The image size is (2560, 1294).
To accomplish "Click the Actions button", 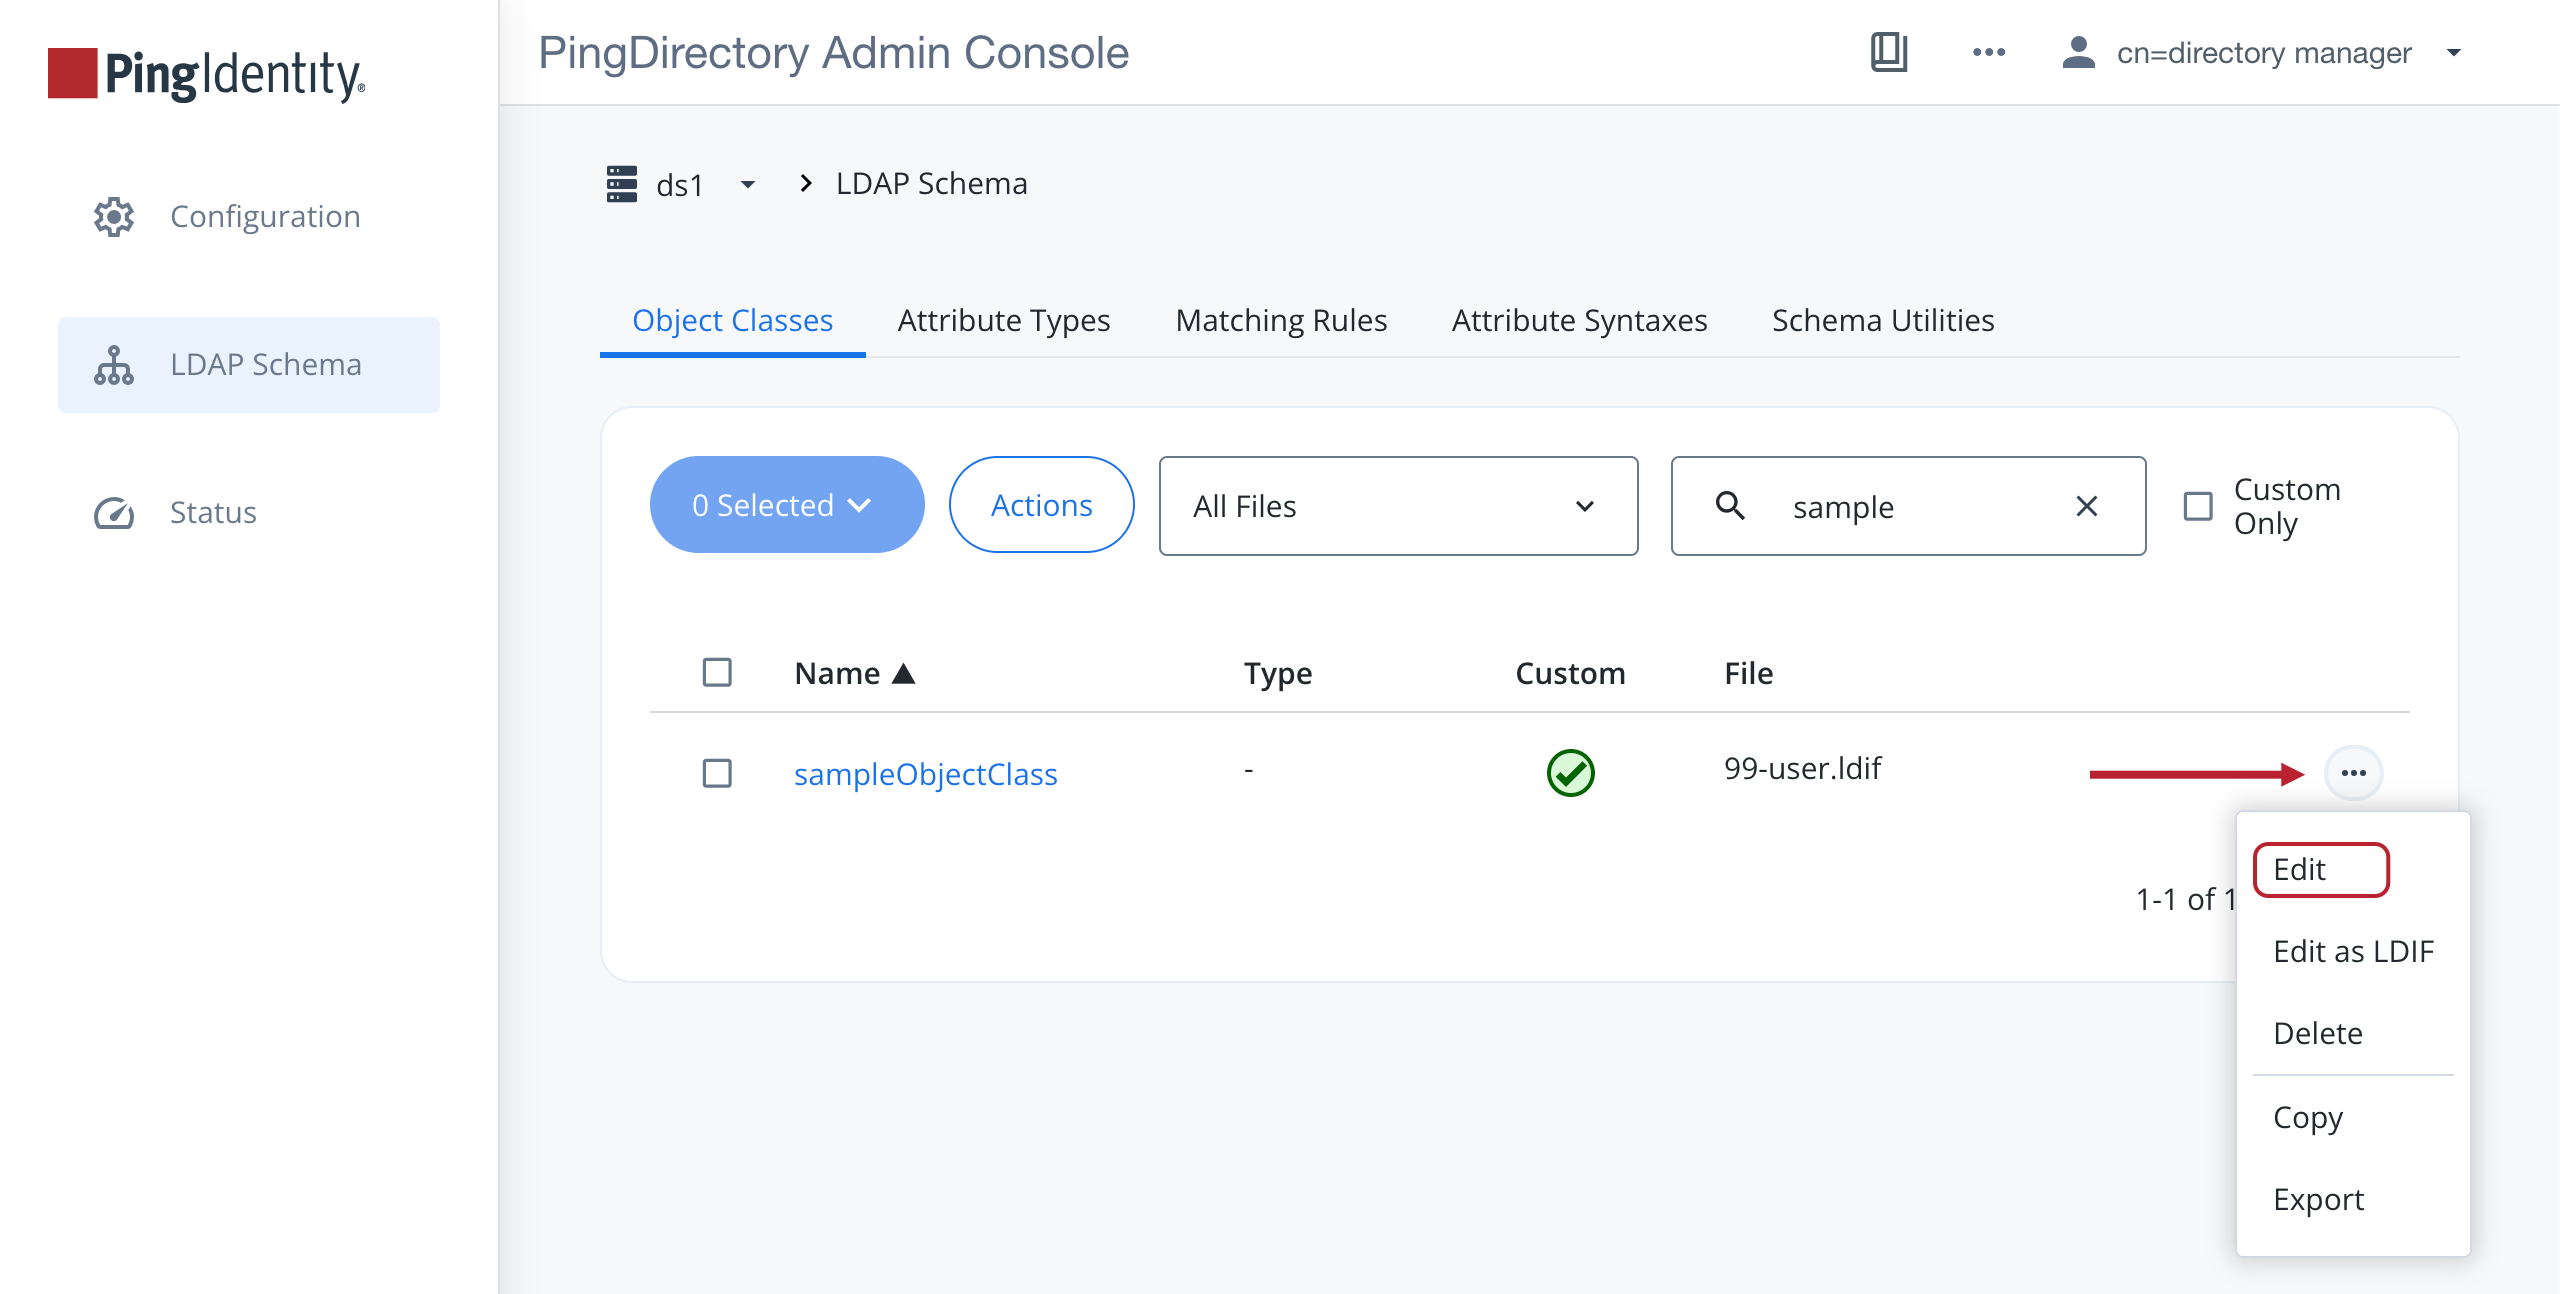I will coord(1040,504).
